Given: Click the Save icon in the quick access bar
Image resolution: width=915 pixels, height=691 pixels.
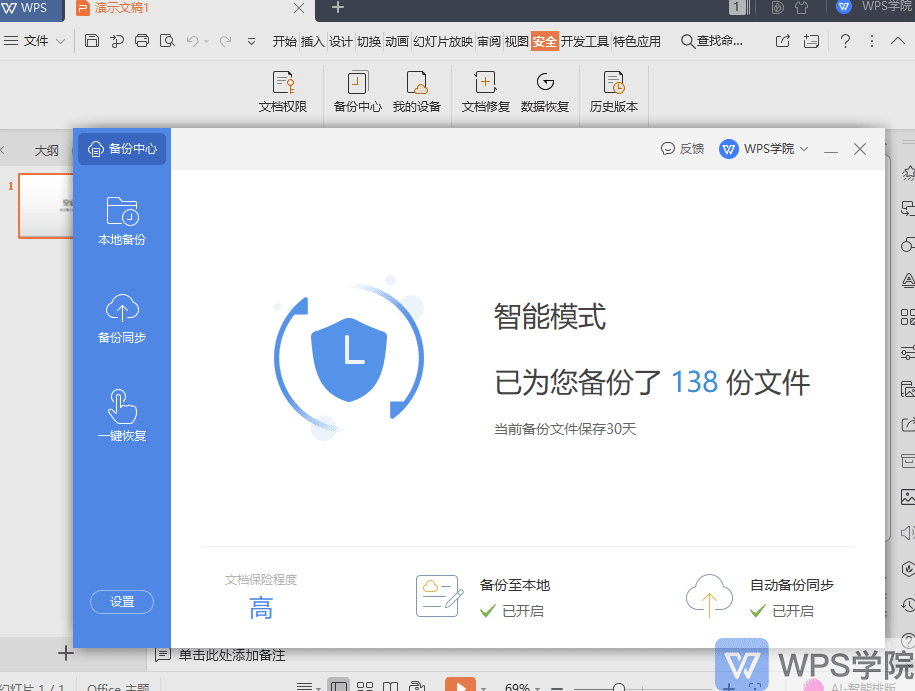Looking at the screenshot, I should pos(91,40).
